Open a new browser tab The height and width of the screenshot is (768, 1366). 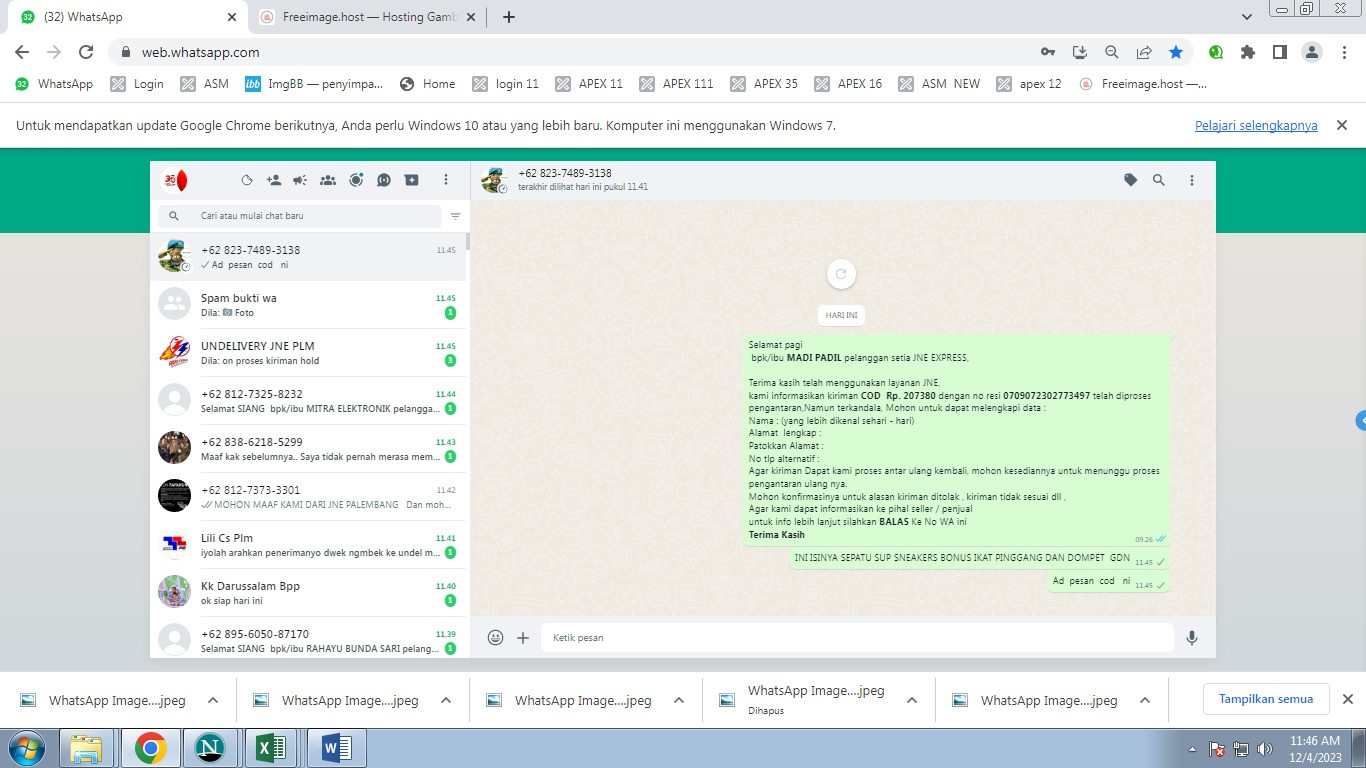point(508,17)
